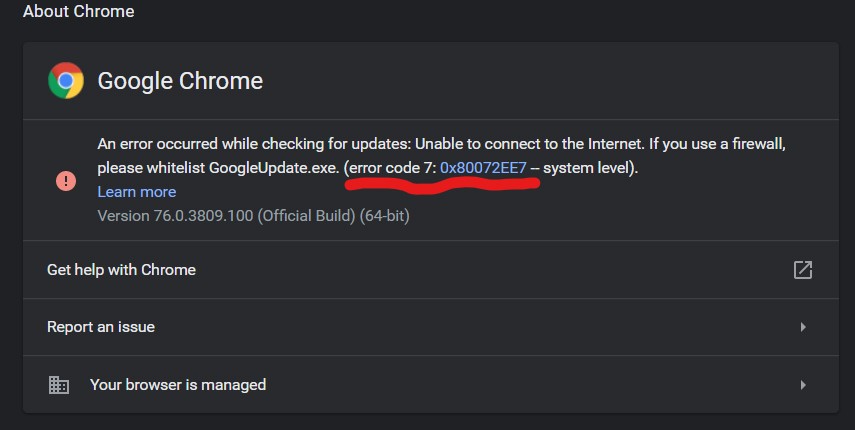Click the About Chrome page heading

coord(78,12)
